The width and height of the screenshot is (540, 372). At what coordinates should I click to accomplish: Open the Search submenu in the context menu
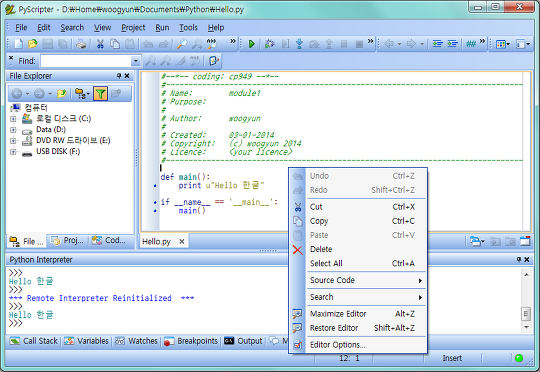(x=366, y=297)
